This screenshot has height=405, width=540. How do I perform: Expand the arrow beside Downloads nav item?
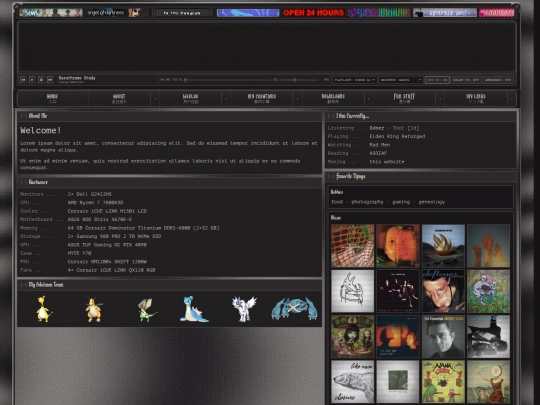click(368, 99)
